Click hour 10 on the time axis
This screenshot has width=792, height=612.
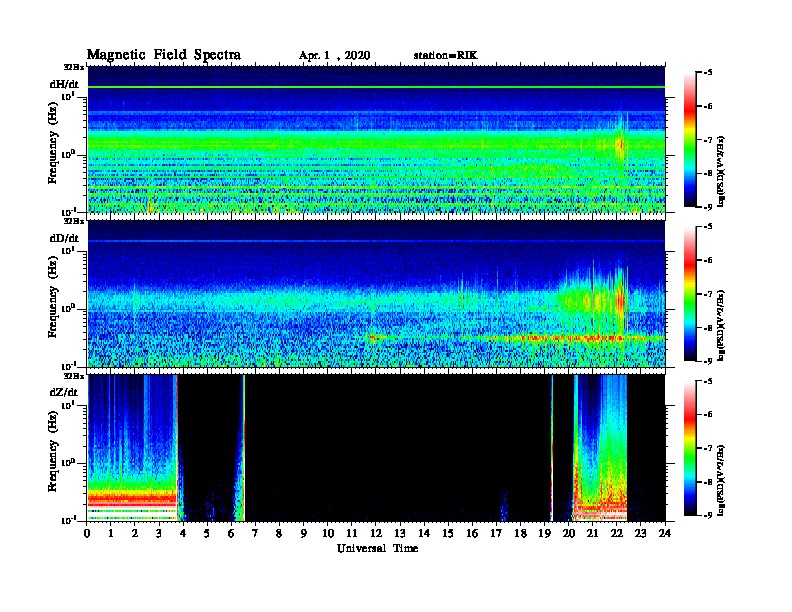click(x=328, y=533)
